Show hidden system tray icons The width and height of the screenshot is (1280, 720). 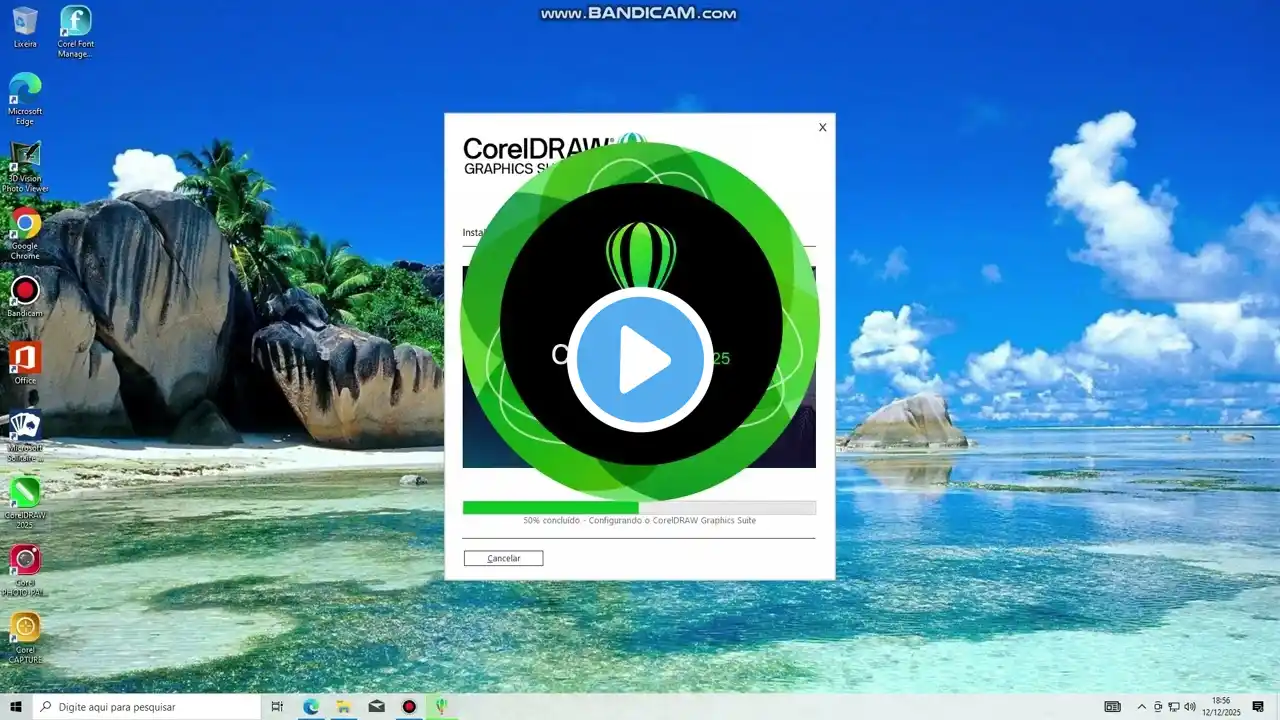point(1142,707)
